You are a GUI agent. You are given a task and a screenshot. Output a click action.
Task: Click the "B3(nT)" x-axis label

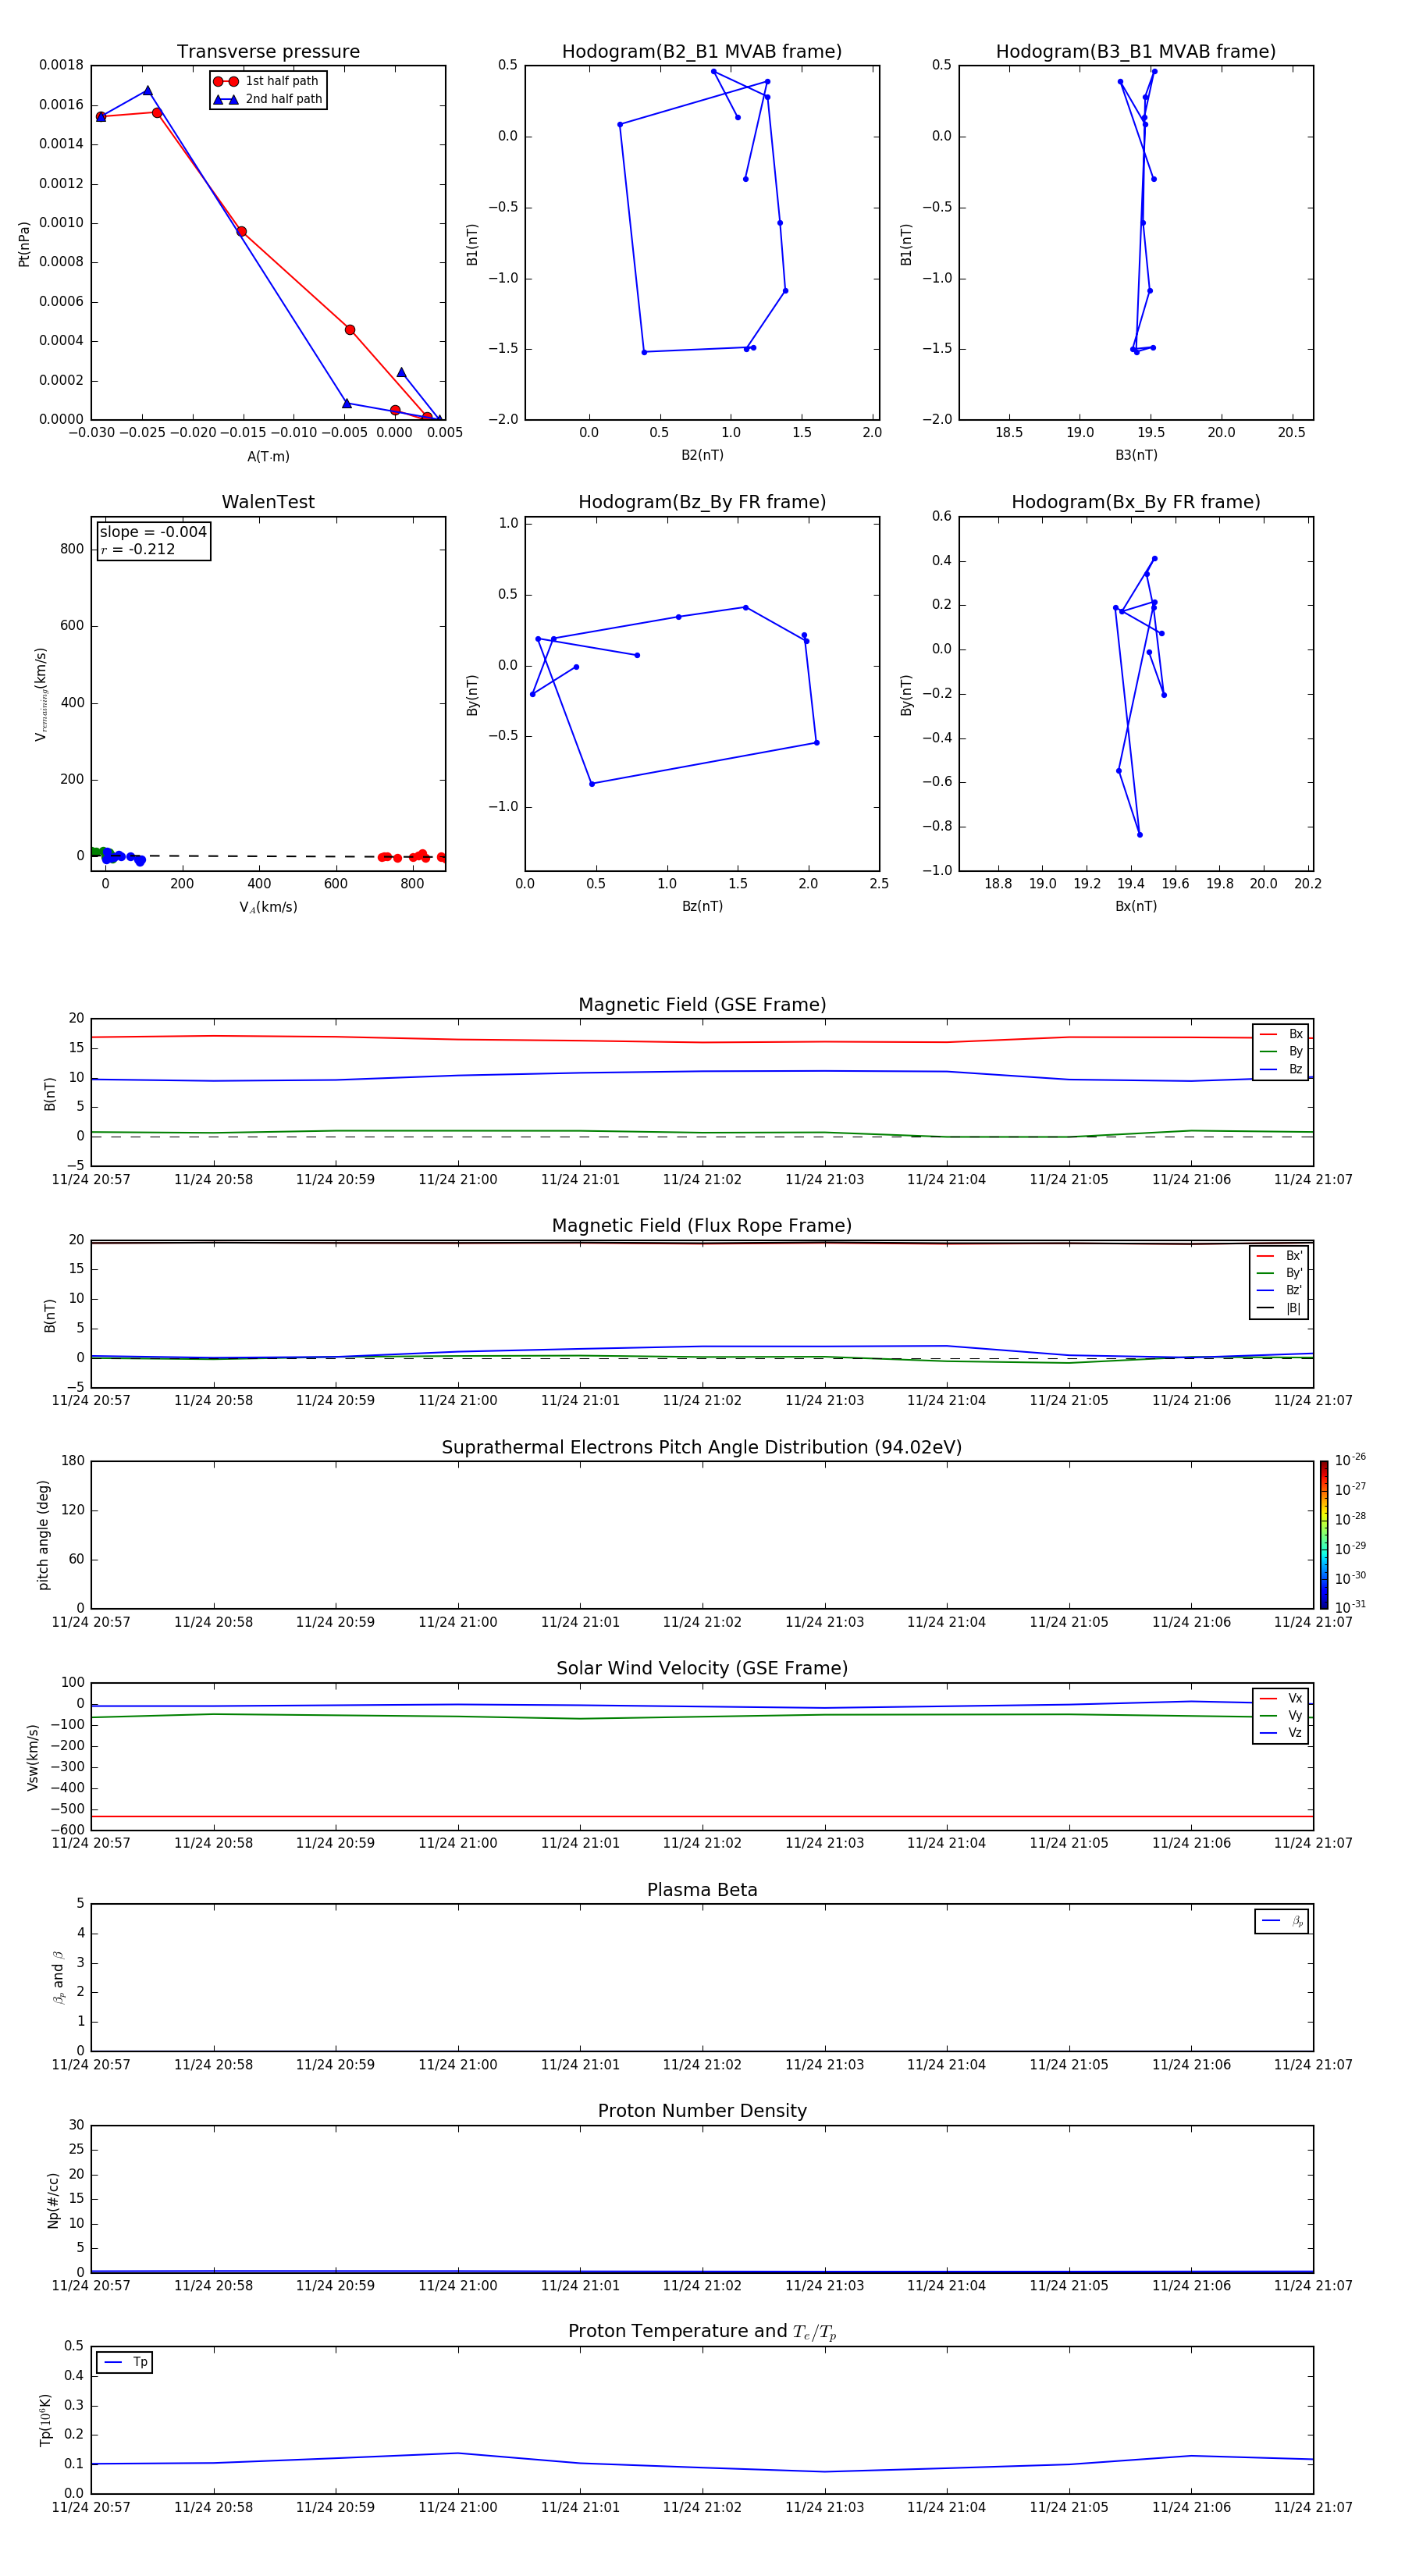pyautogui.click(x=1136, y=455)
